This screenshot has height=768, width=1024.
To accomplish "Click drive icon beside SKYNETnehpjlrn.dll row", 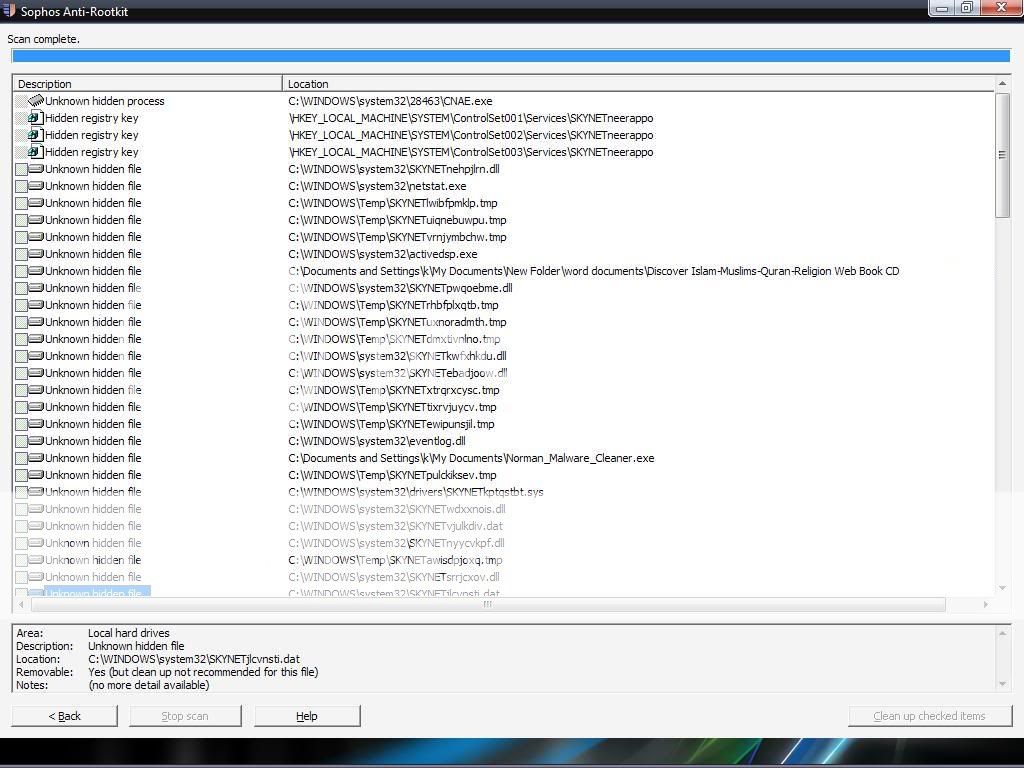I will [36, 168].
